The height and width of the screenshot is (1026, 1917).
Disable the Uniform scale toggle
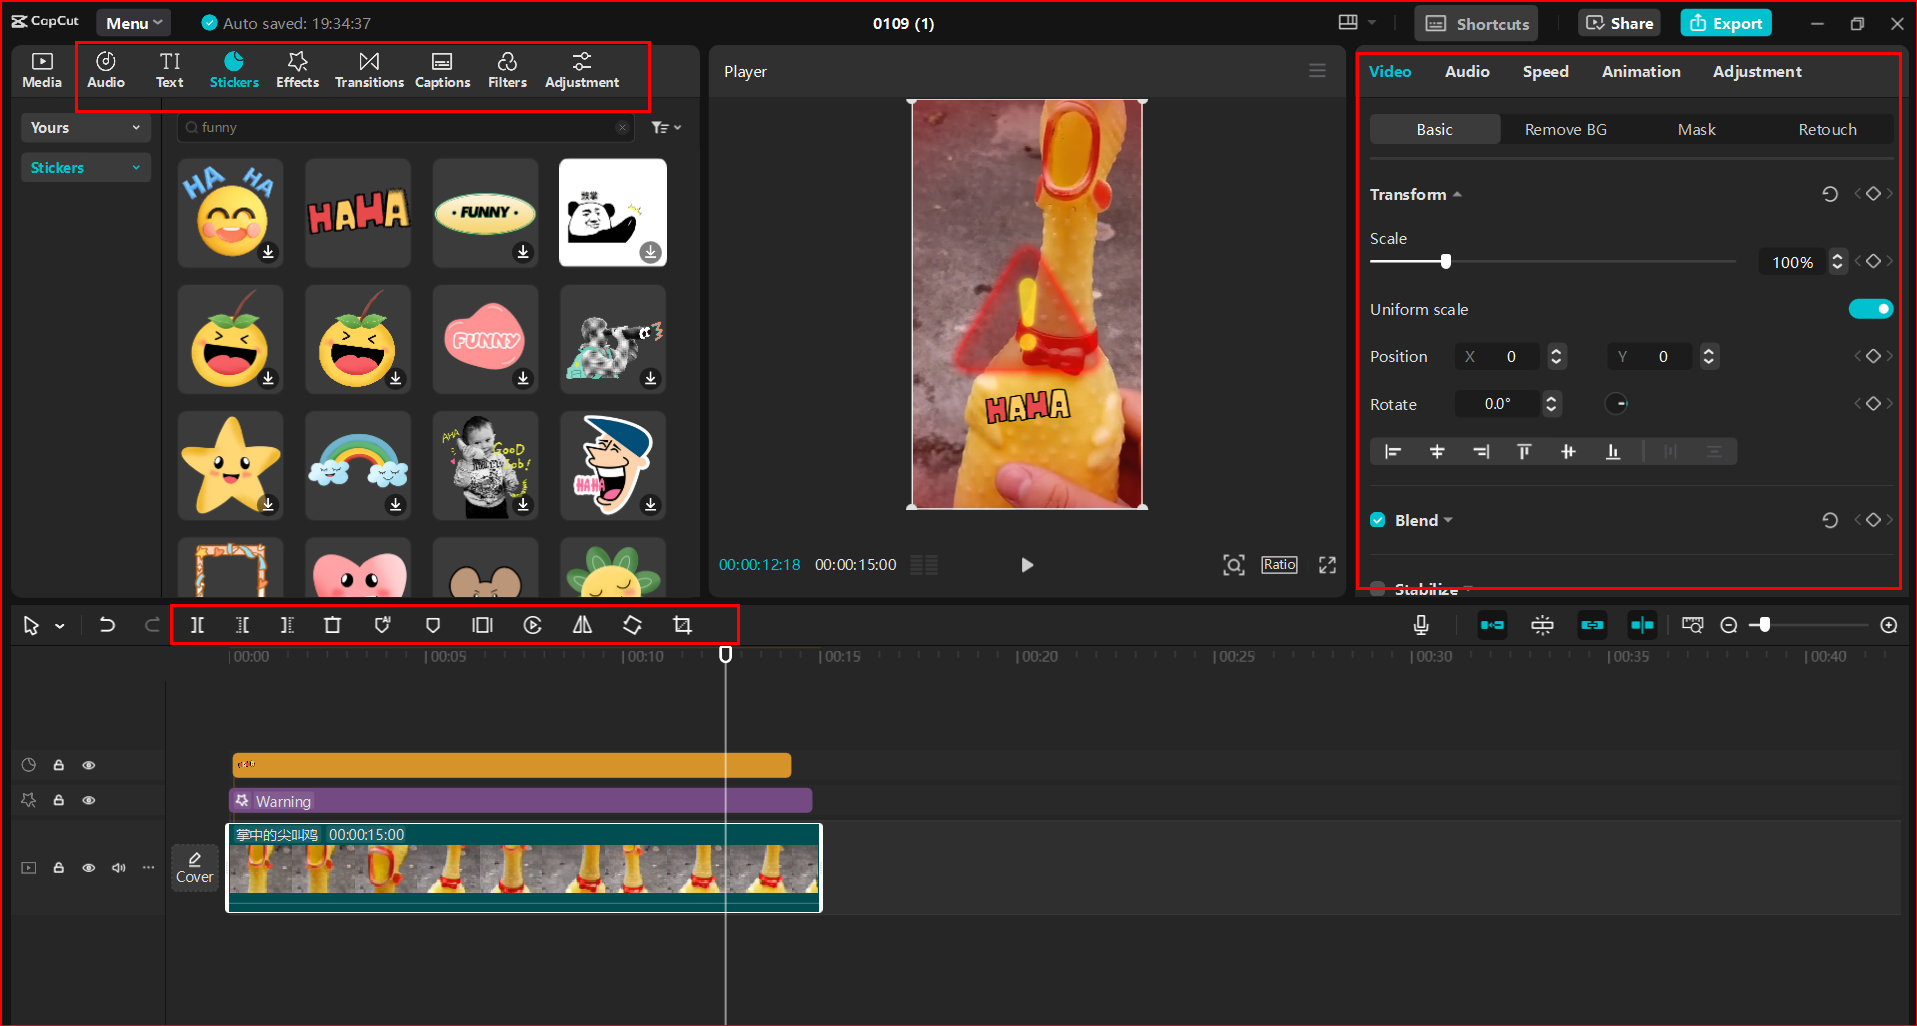coord(1870,308)
